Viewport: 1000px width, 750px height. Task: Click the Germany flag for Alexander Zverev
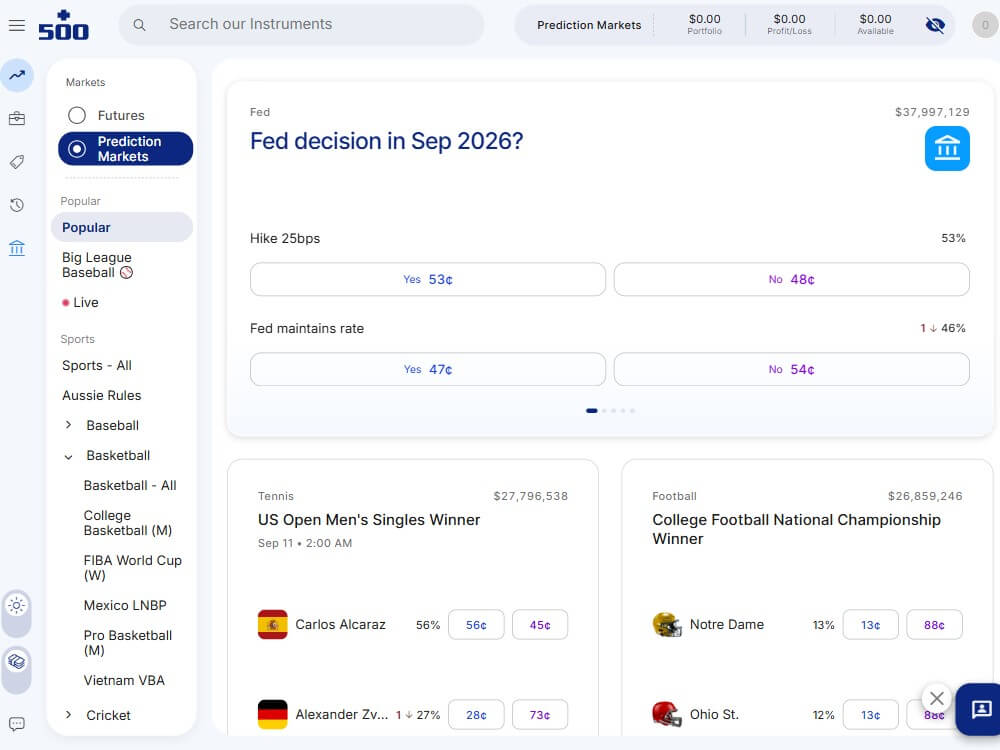tap(272, 715)
